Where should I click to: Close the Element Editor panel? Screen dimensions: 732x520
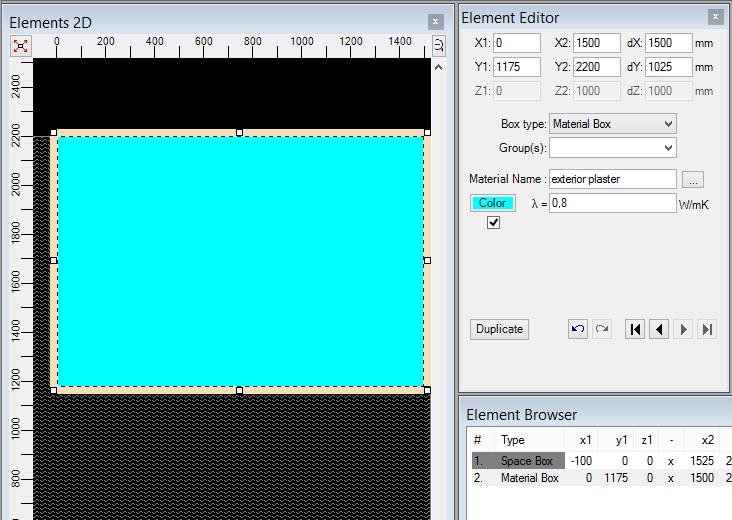tap(715, 17)
